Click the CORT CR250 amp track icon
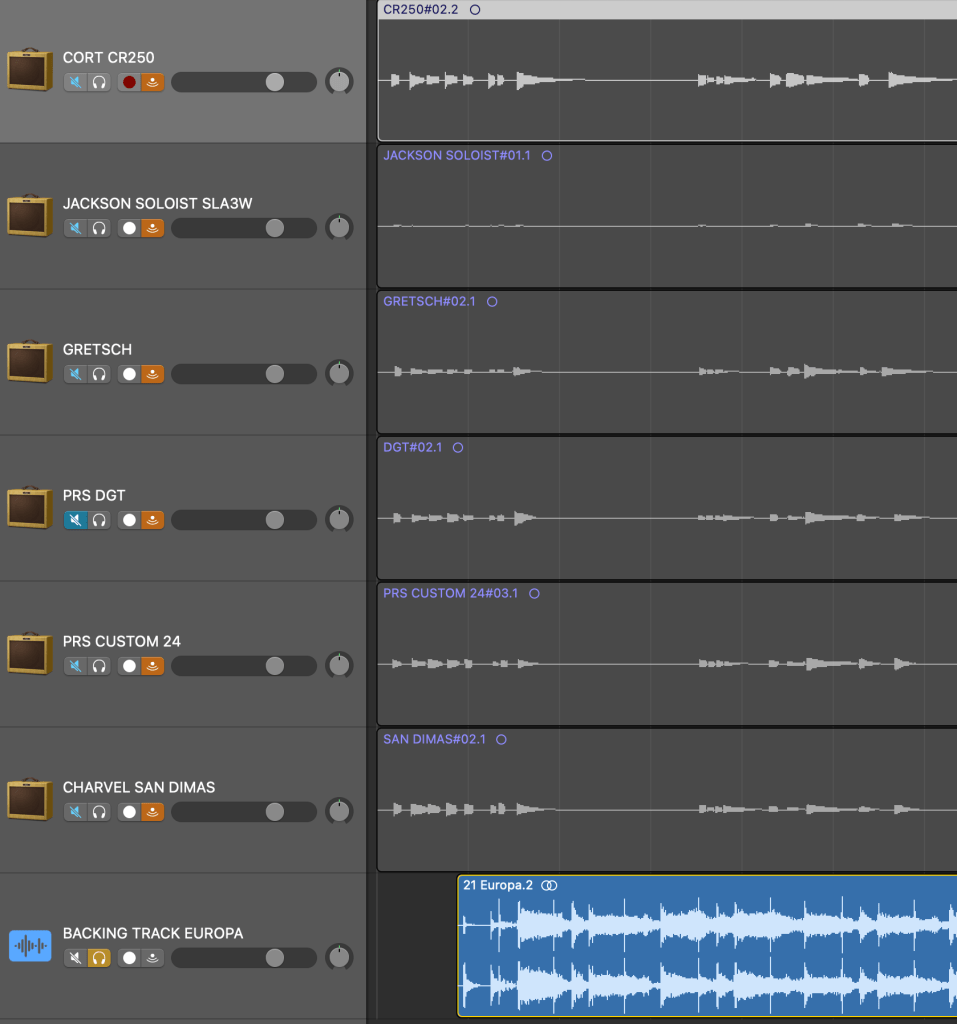 30,70
